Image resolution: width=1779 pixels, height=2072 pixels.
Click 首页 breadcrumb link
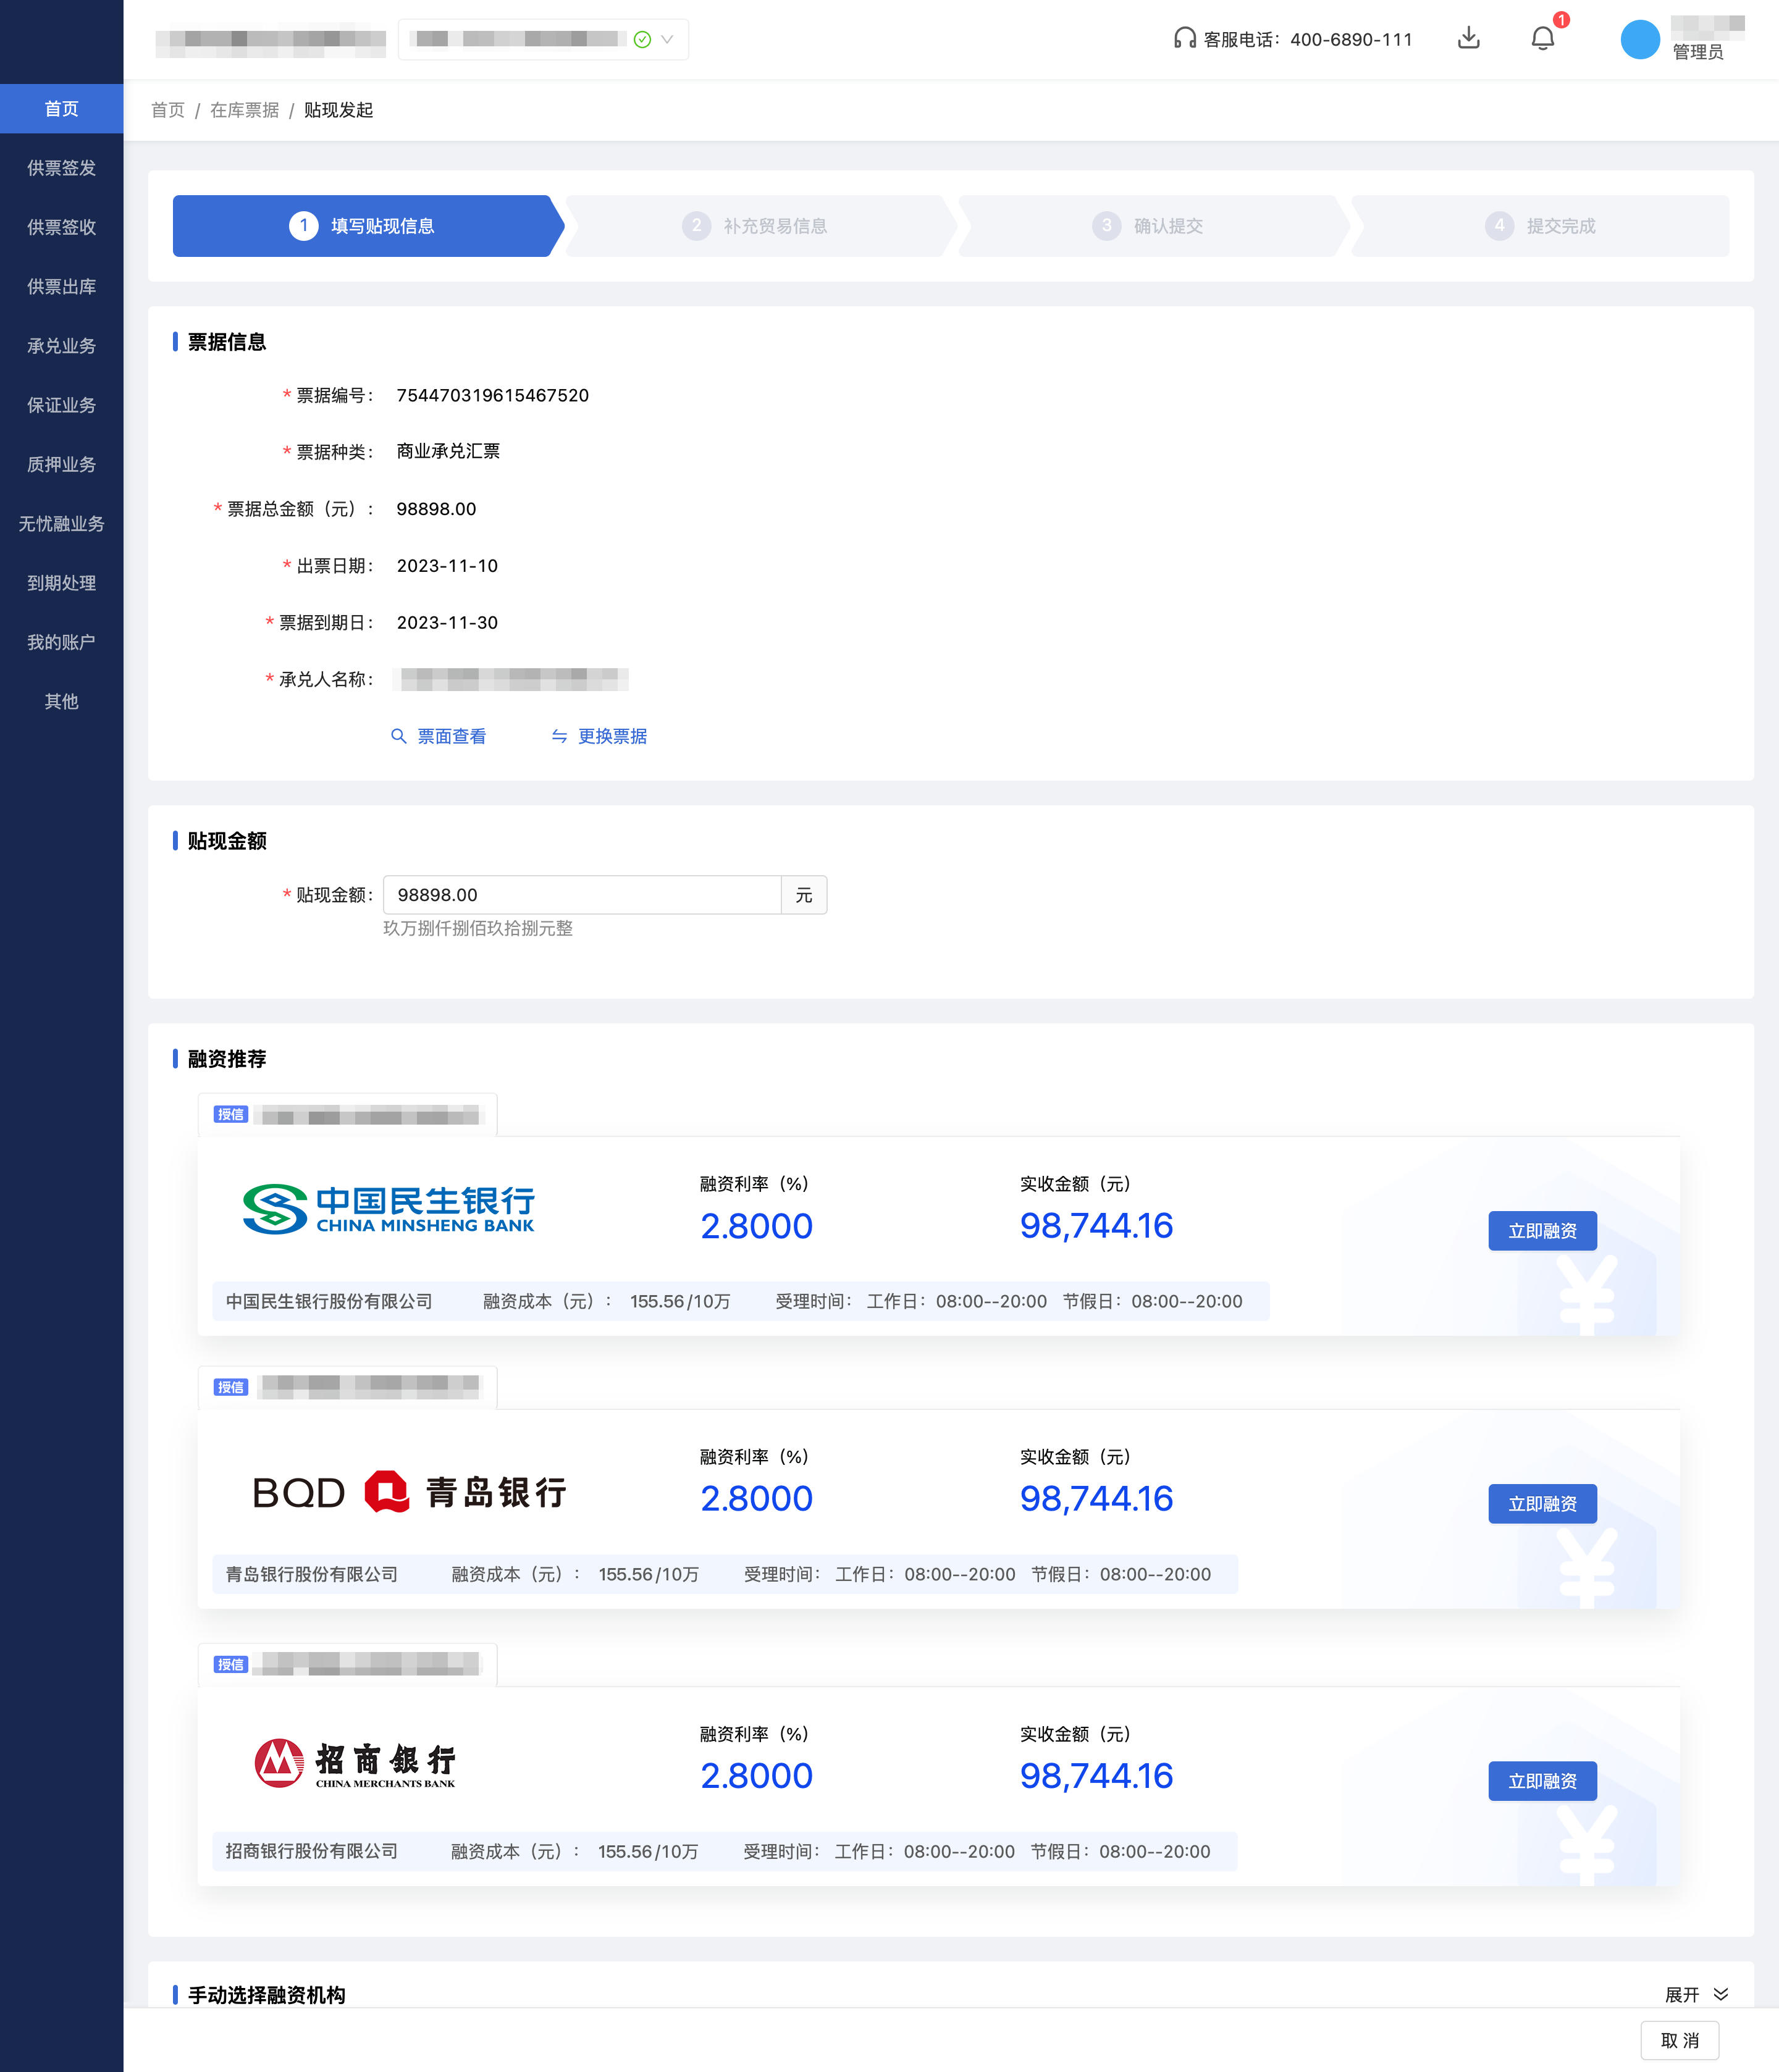point(167,110)
